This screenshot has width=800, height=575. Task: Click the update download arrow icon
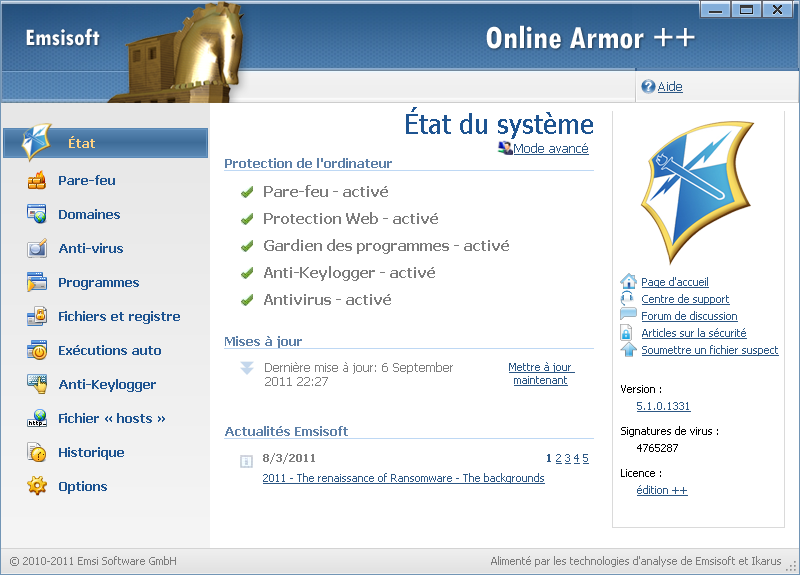247,368
